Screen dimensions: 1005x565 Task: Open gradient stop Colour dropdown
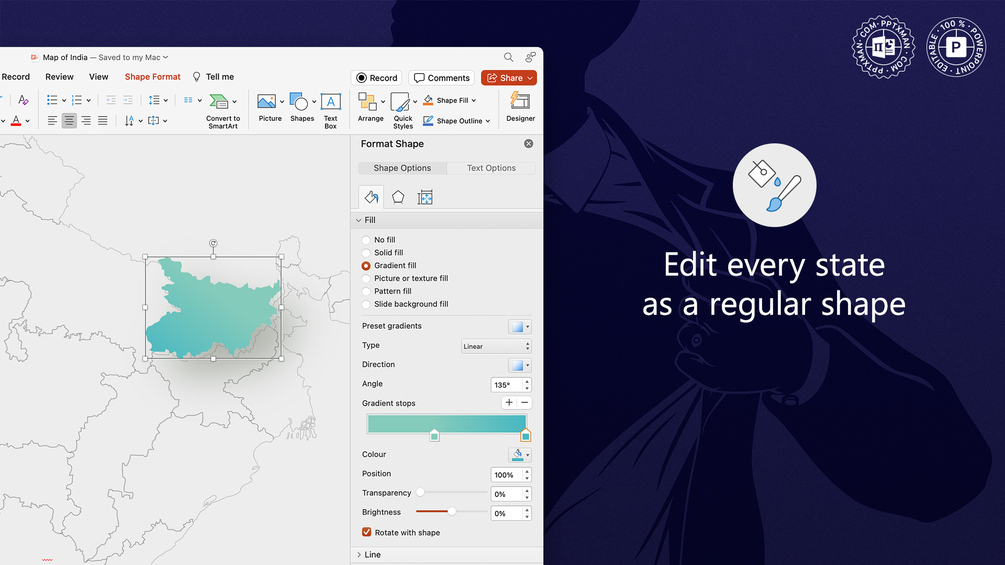point(519,455)
